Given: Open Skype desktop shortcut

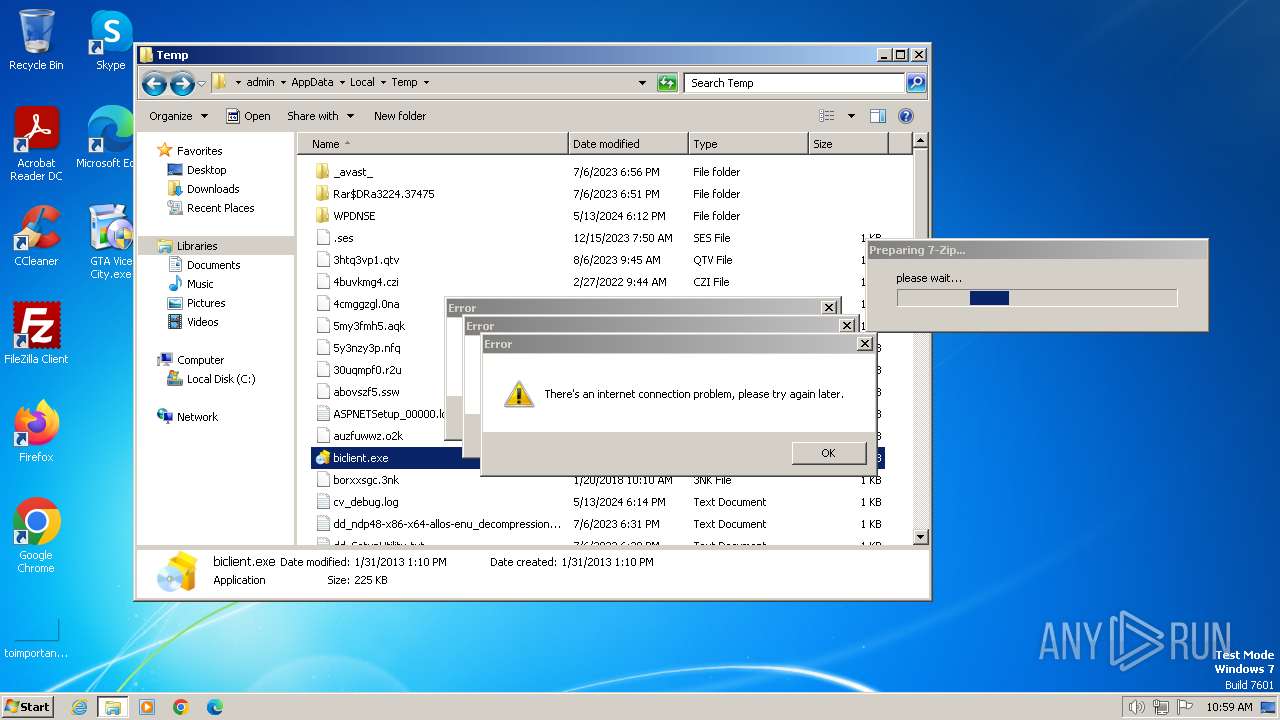Looking at the screenshot, I should [x=111, y=40].
